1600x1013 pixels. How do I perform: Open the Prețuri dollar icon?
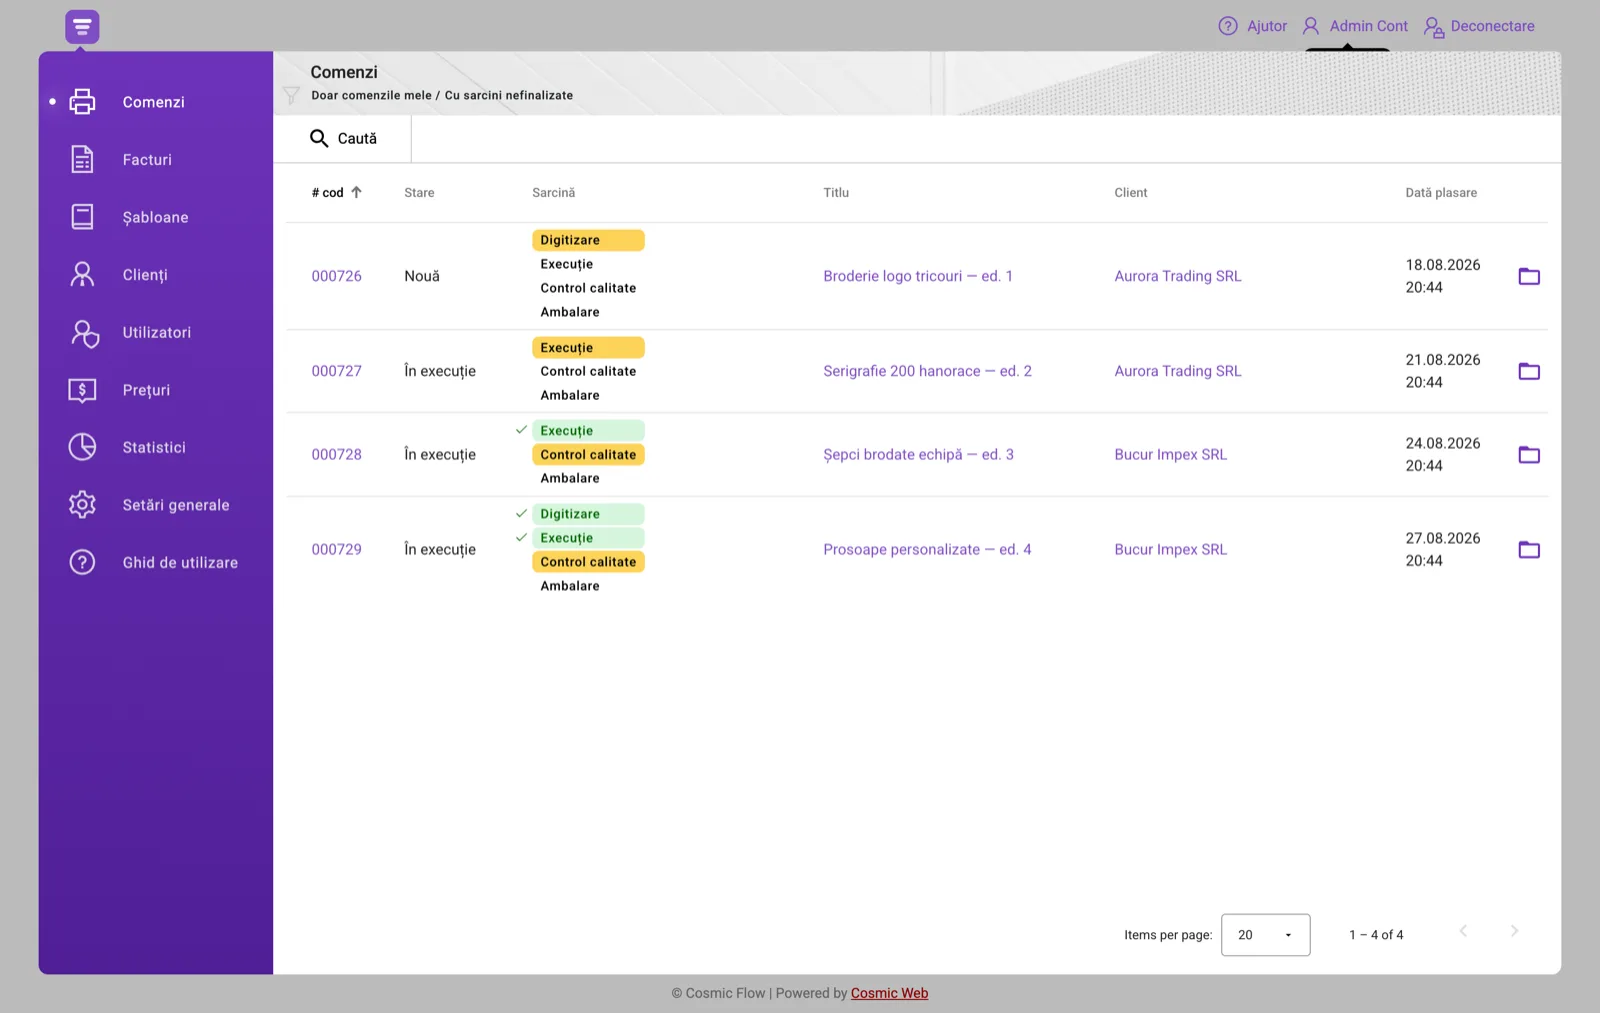[82, 390]
